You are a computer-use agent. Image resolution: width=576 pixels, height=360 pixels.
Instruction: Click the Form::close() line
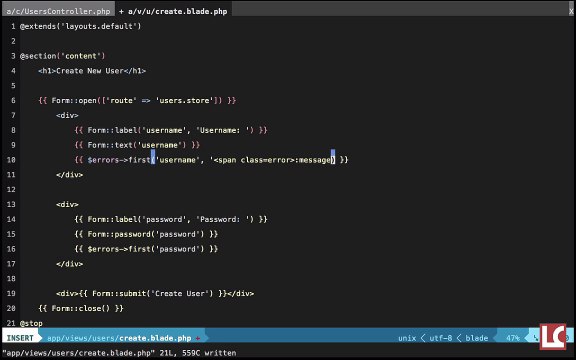coord(81,308)
